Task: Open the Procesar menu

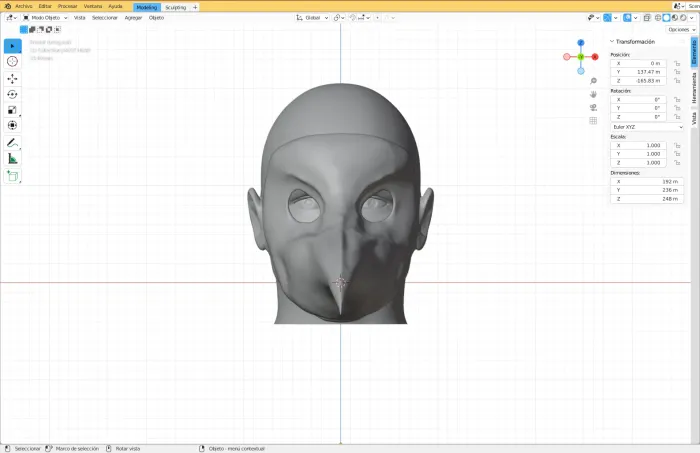Action: tap(67, 6)
